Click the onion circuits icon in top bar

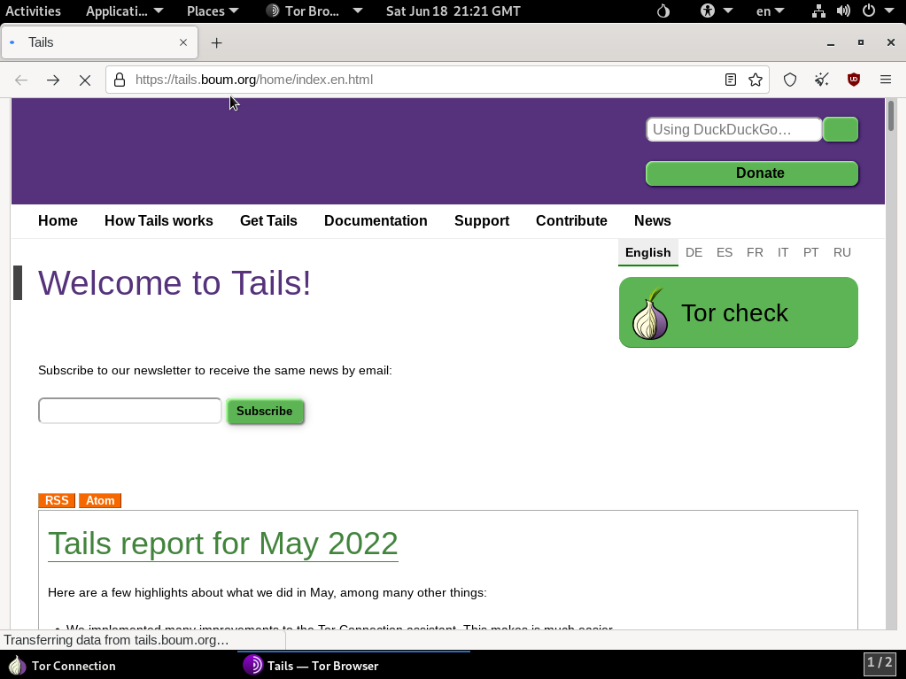663,11
